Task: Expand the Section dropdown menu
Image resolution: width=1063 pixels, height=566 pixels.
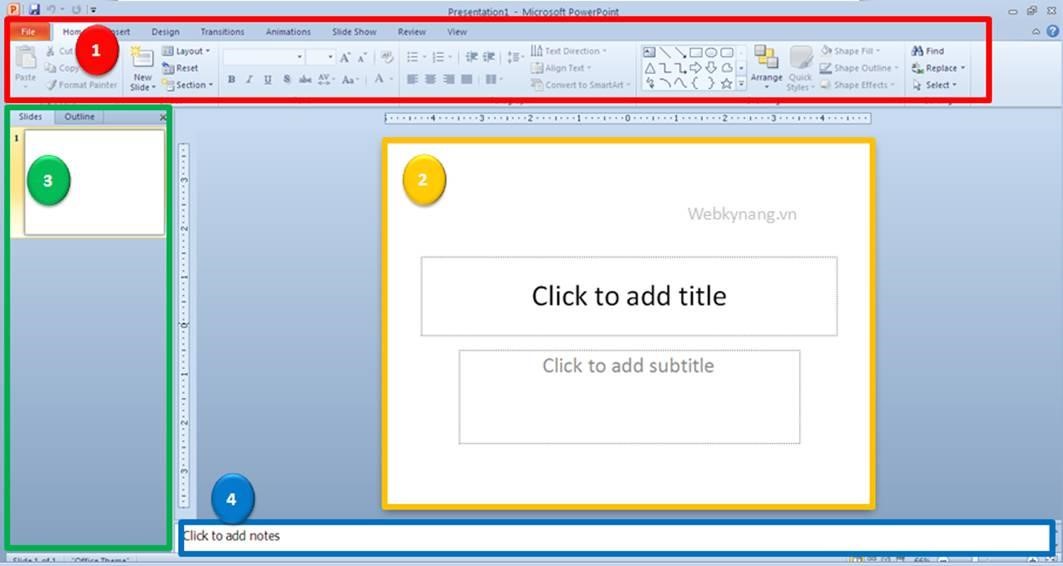Action: click(188, 85)
